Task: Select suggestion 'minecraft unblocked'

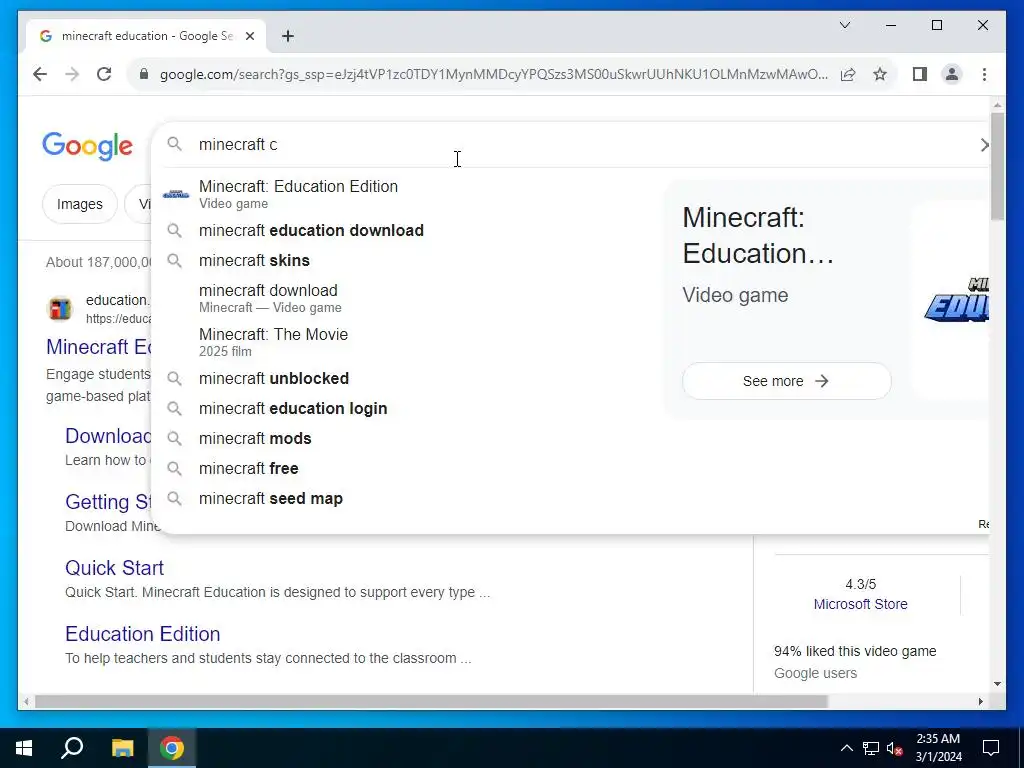Action: [x=406, y=379]
